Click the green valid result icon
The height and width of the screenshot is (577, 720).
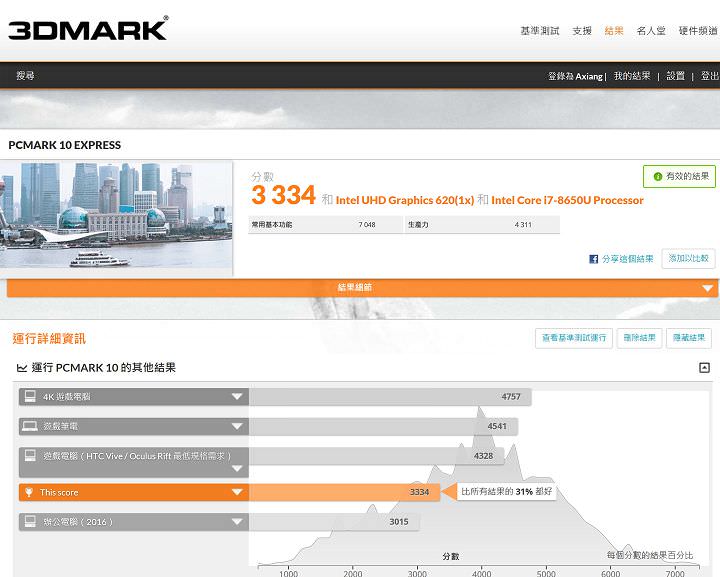[658, 177]
